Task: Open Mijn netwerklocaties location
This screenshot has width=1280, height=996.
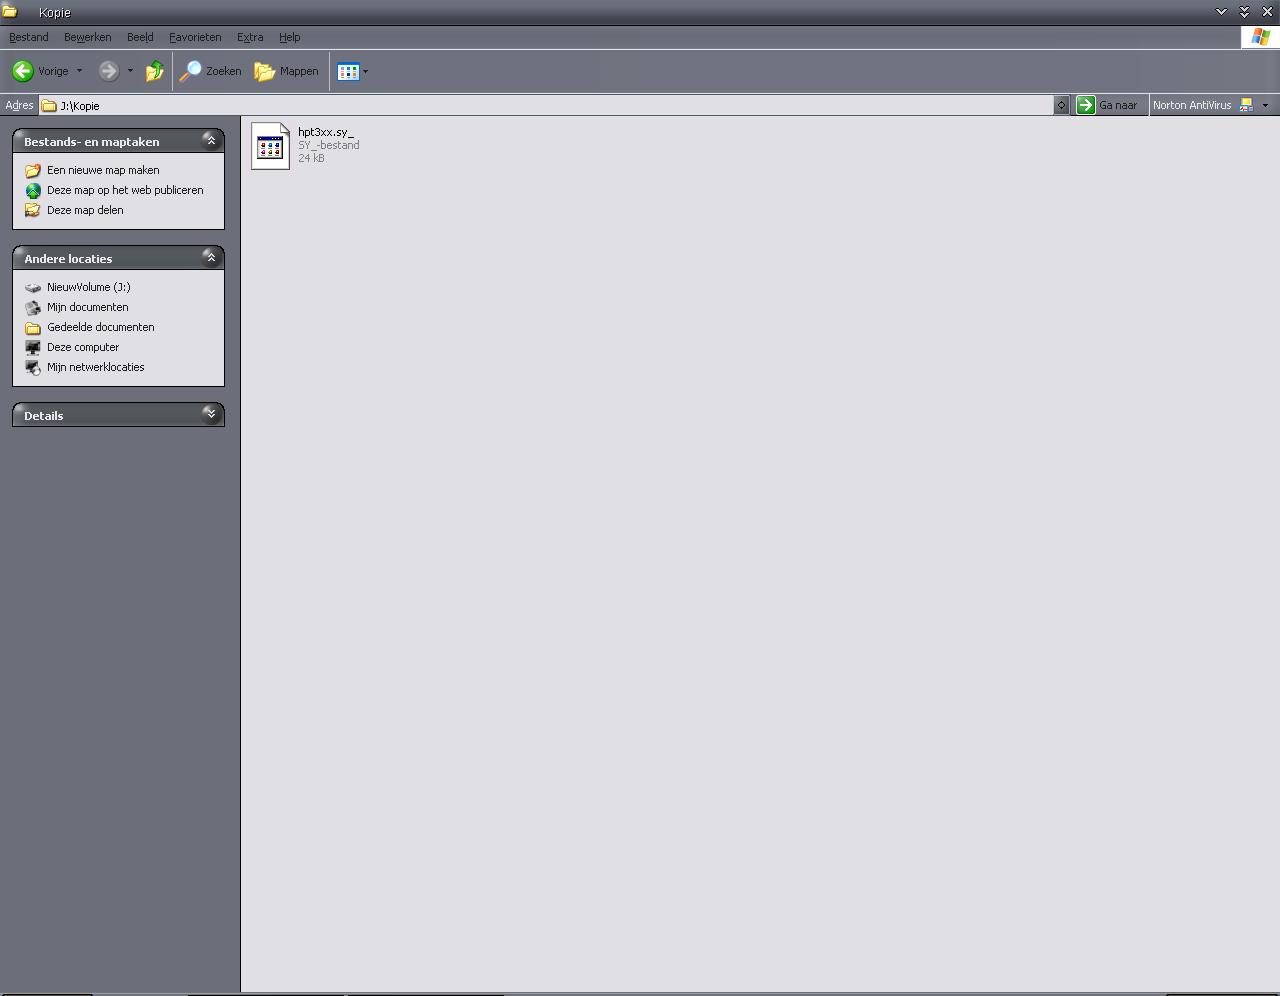Action: 95,367
